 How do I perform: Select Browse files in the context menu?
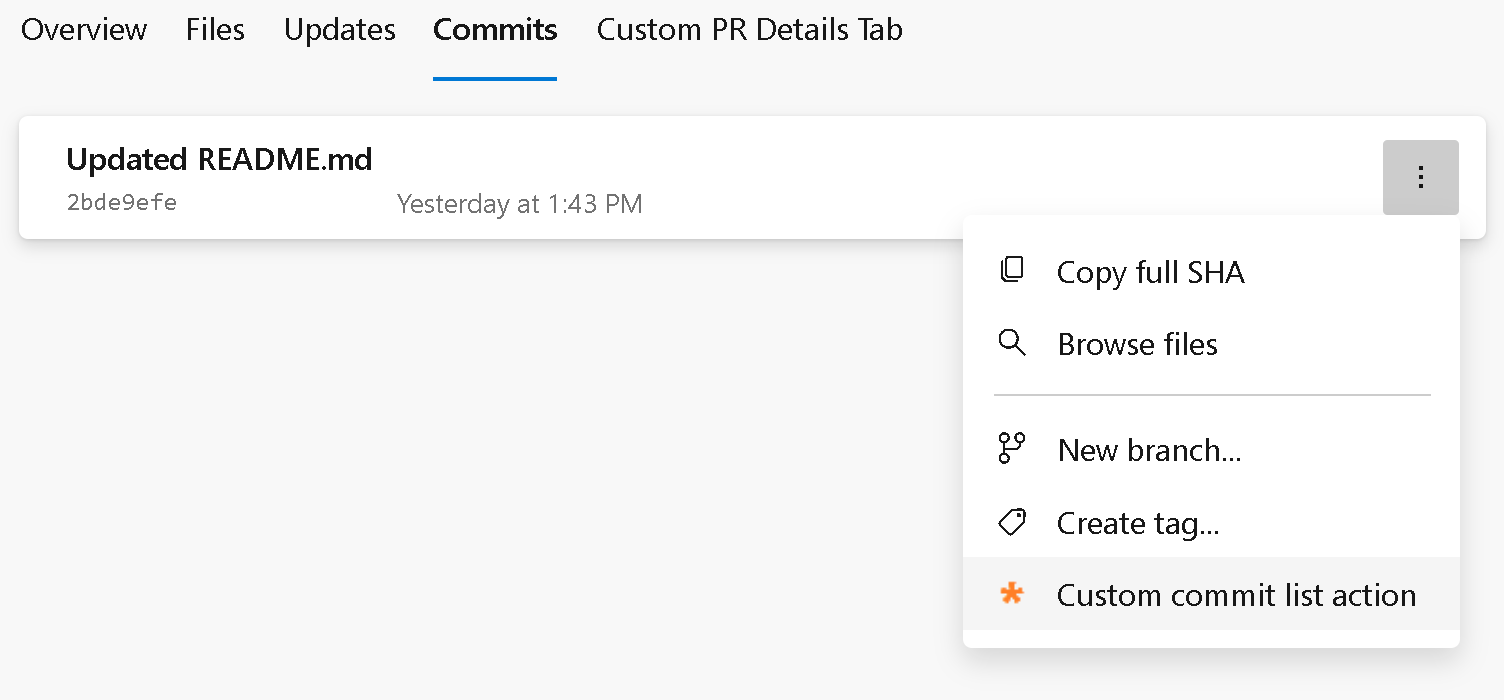pyautogui.click(x=1137, y=344)
